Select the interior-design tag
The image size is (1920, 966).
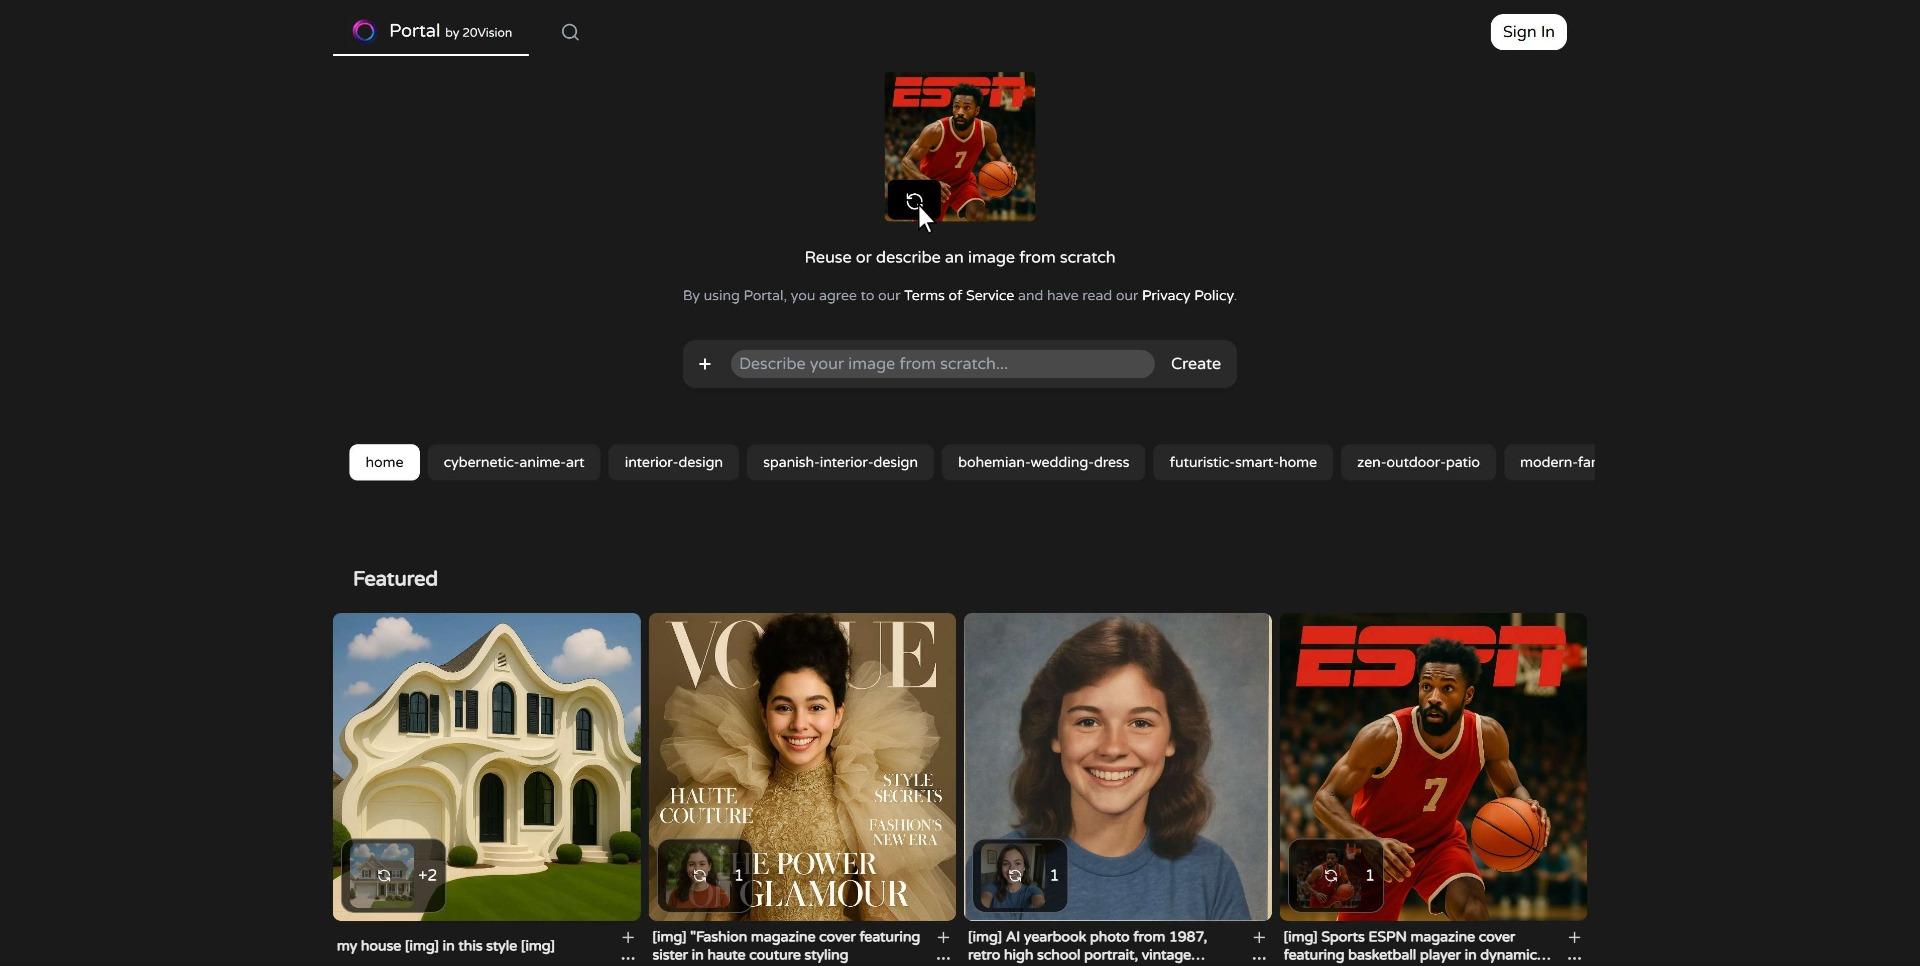click(673, 462)
